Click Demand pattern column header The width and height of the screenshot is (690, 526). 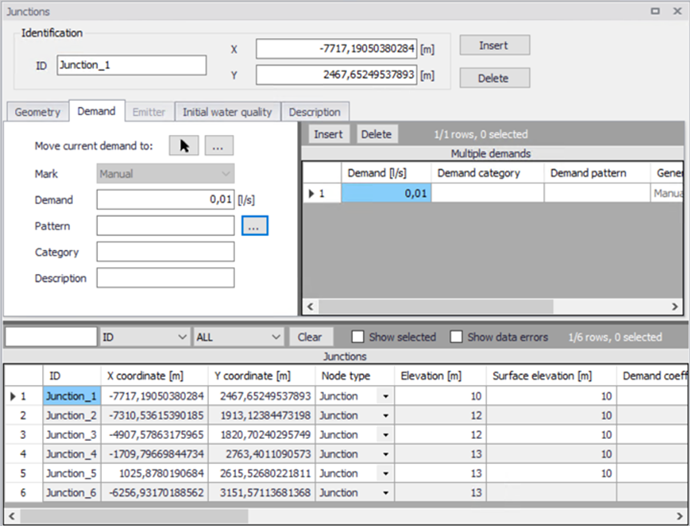(x=597, y=173)
